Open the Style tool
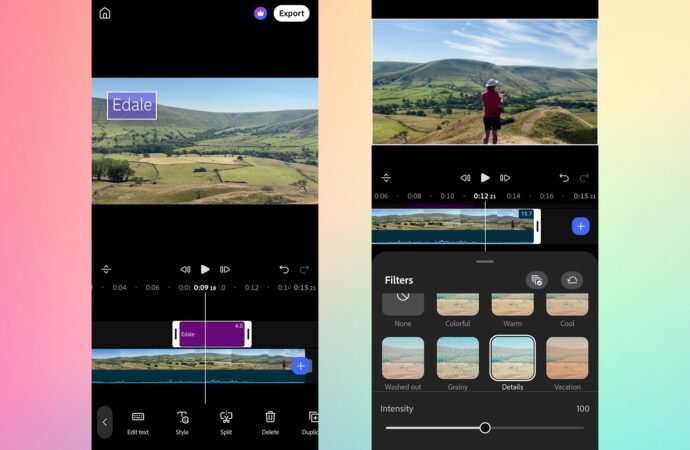 182,423
